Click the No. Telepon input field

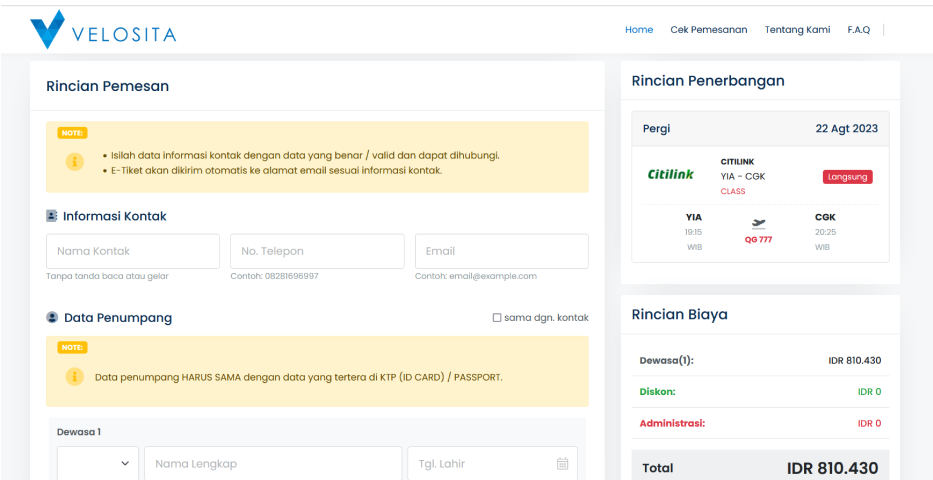[x=317, y=252]
